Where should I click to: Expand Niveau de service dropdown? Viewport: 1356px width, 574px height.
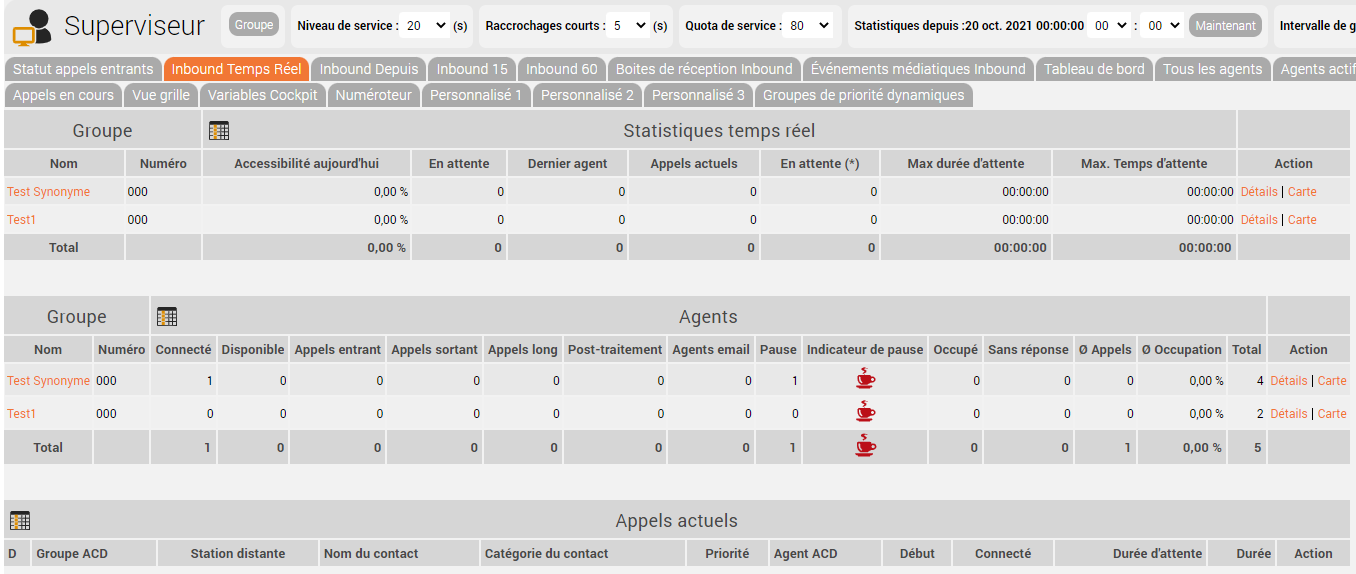tap(424, 26)
